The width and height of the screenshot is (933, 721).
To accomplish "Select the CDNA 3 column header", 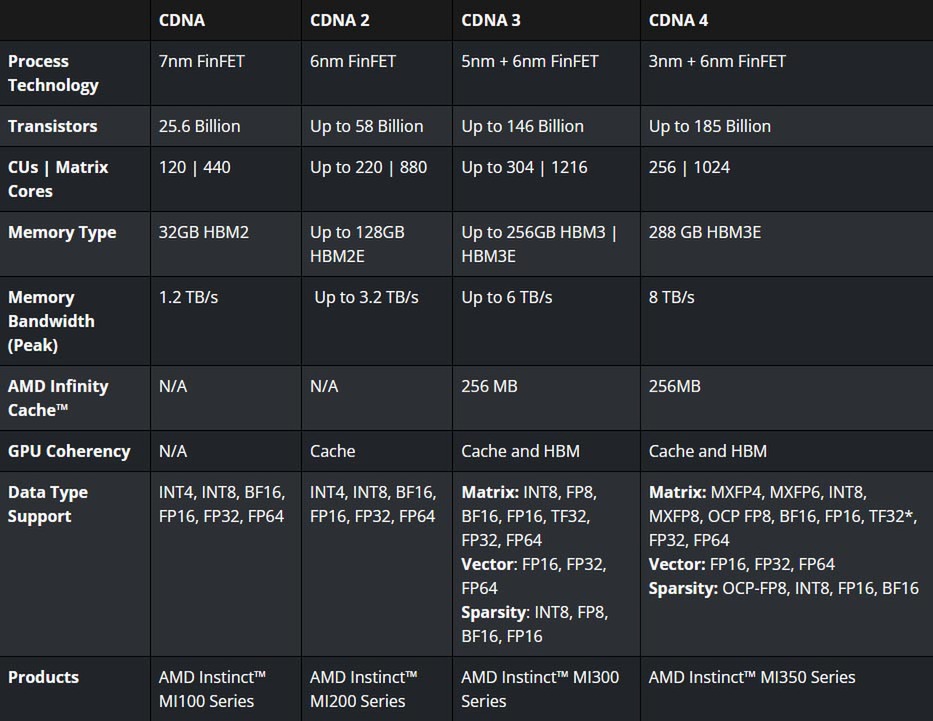I will coord(491,20).
